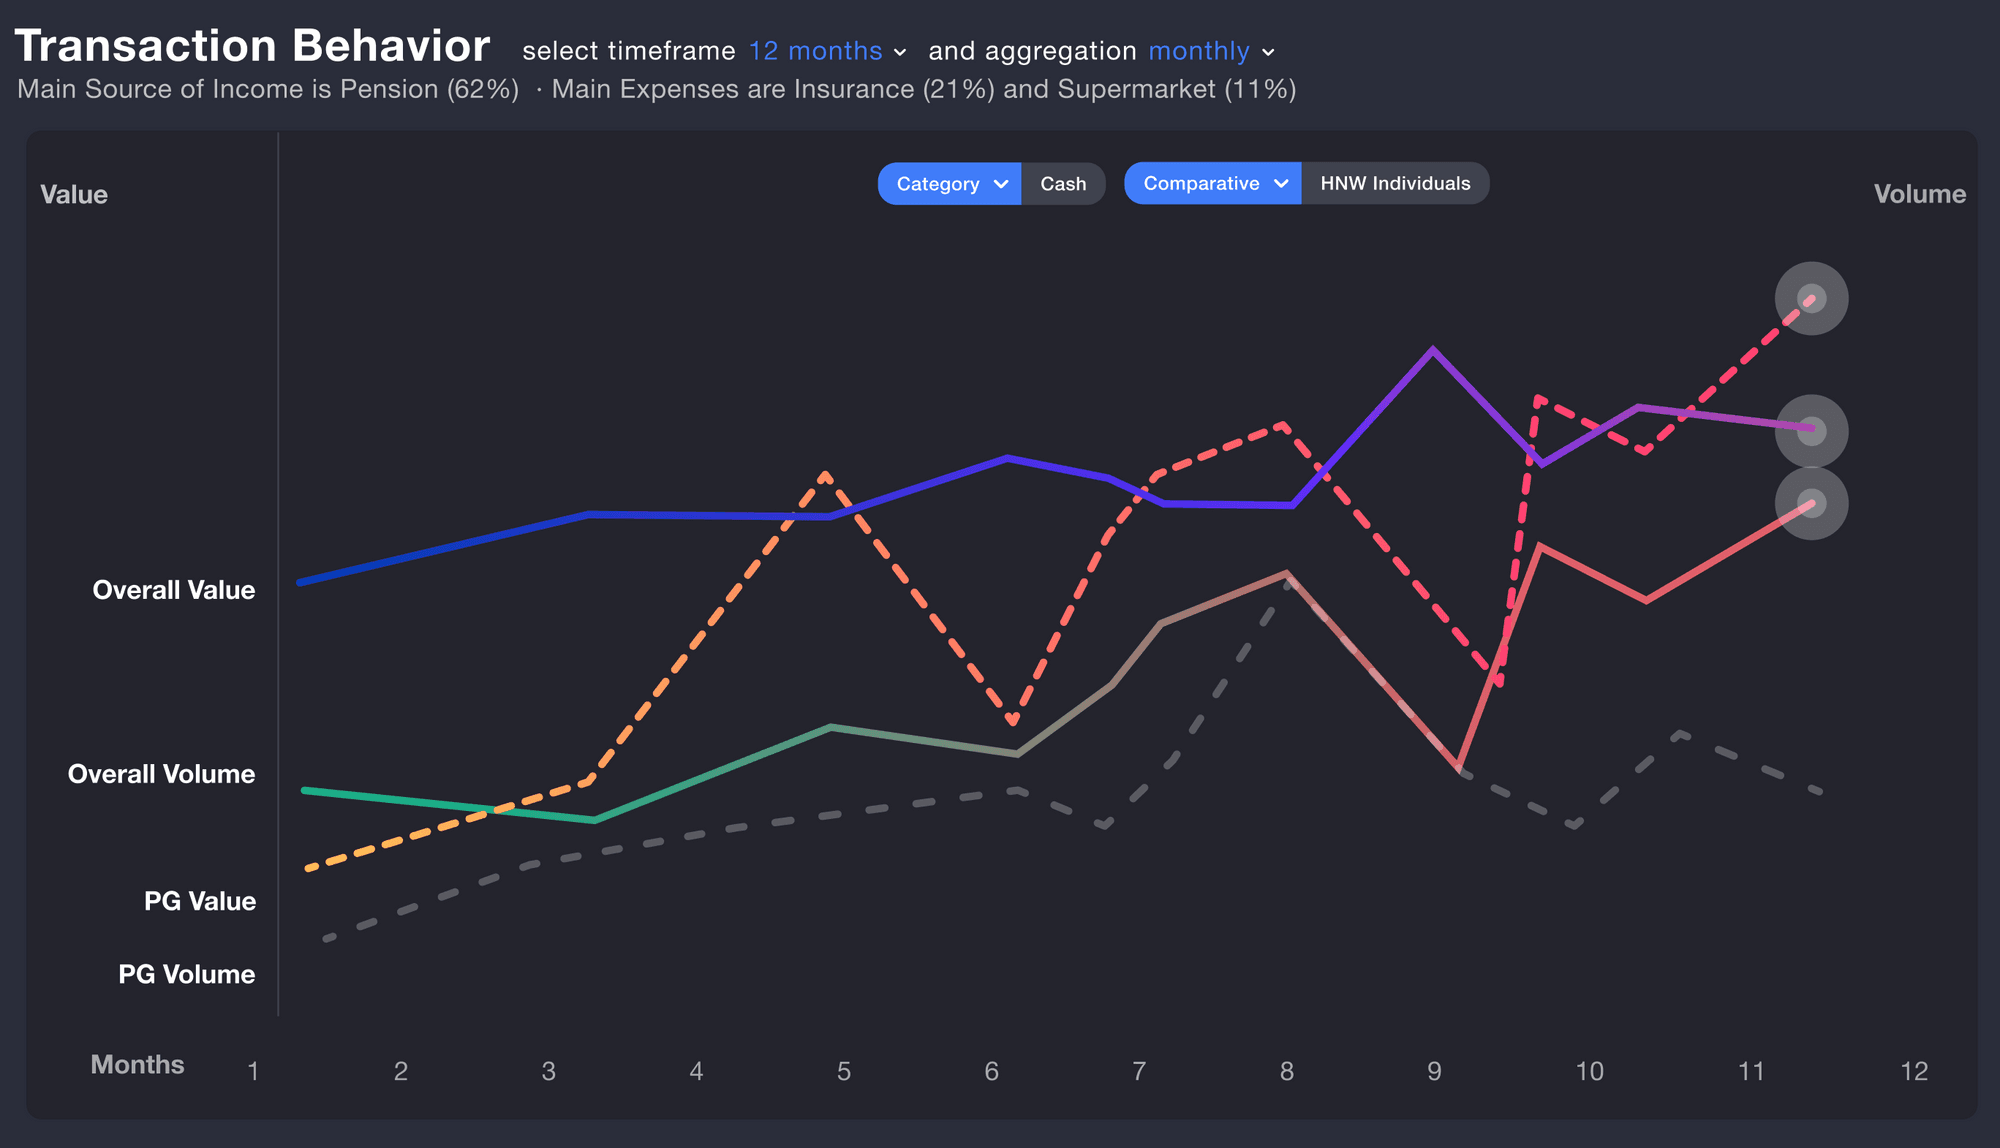Click the purple line endpoint marker
Screen dimensions: 2000x1148
point(1811,431)
